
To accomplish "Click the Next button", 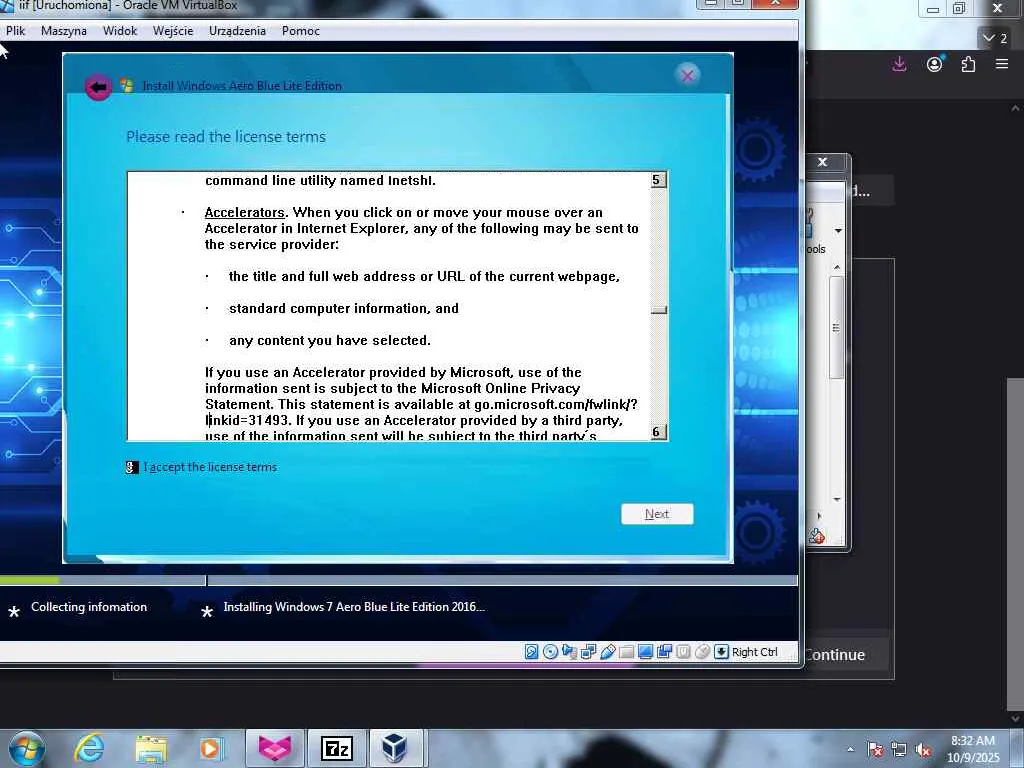I will click(x=657, y=514).
